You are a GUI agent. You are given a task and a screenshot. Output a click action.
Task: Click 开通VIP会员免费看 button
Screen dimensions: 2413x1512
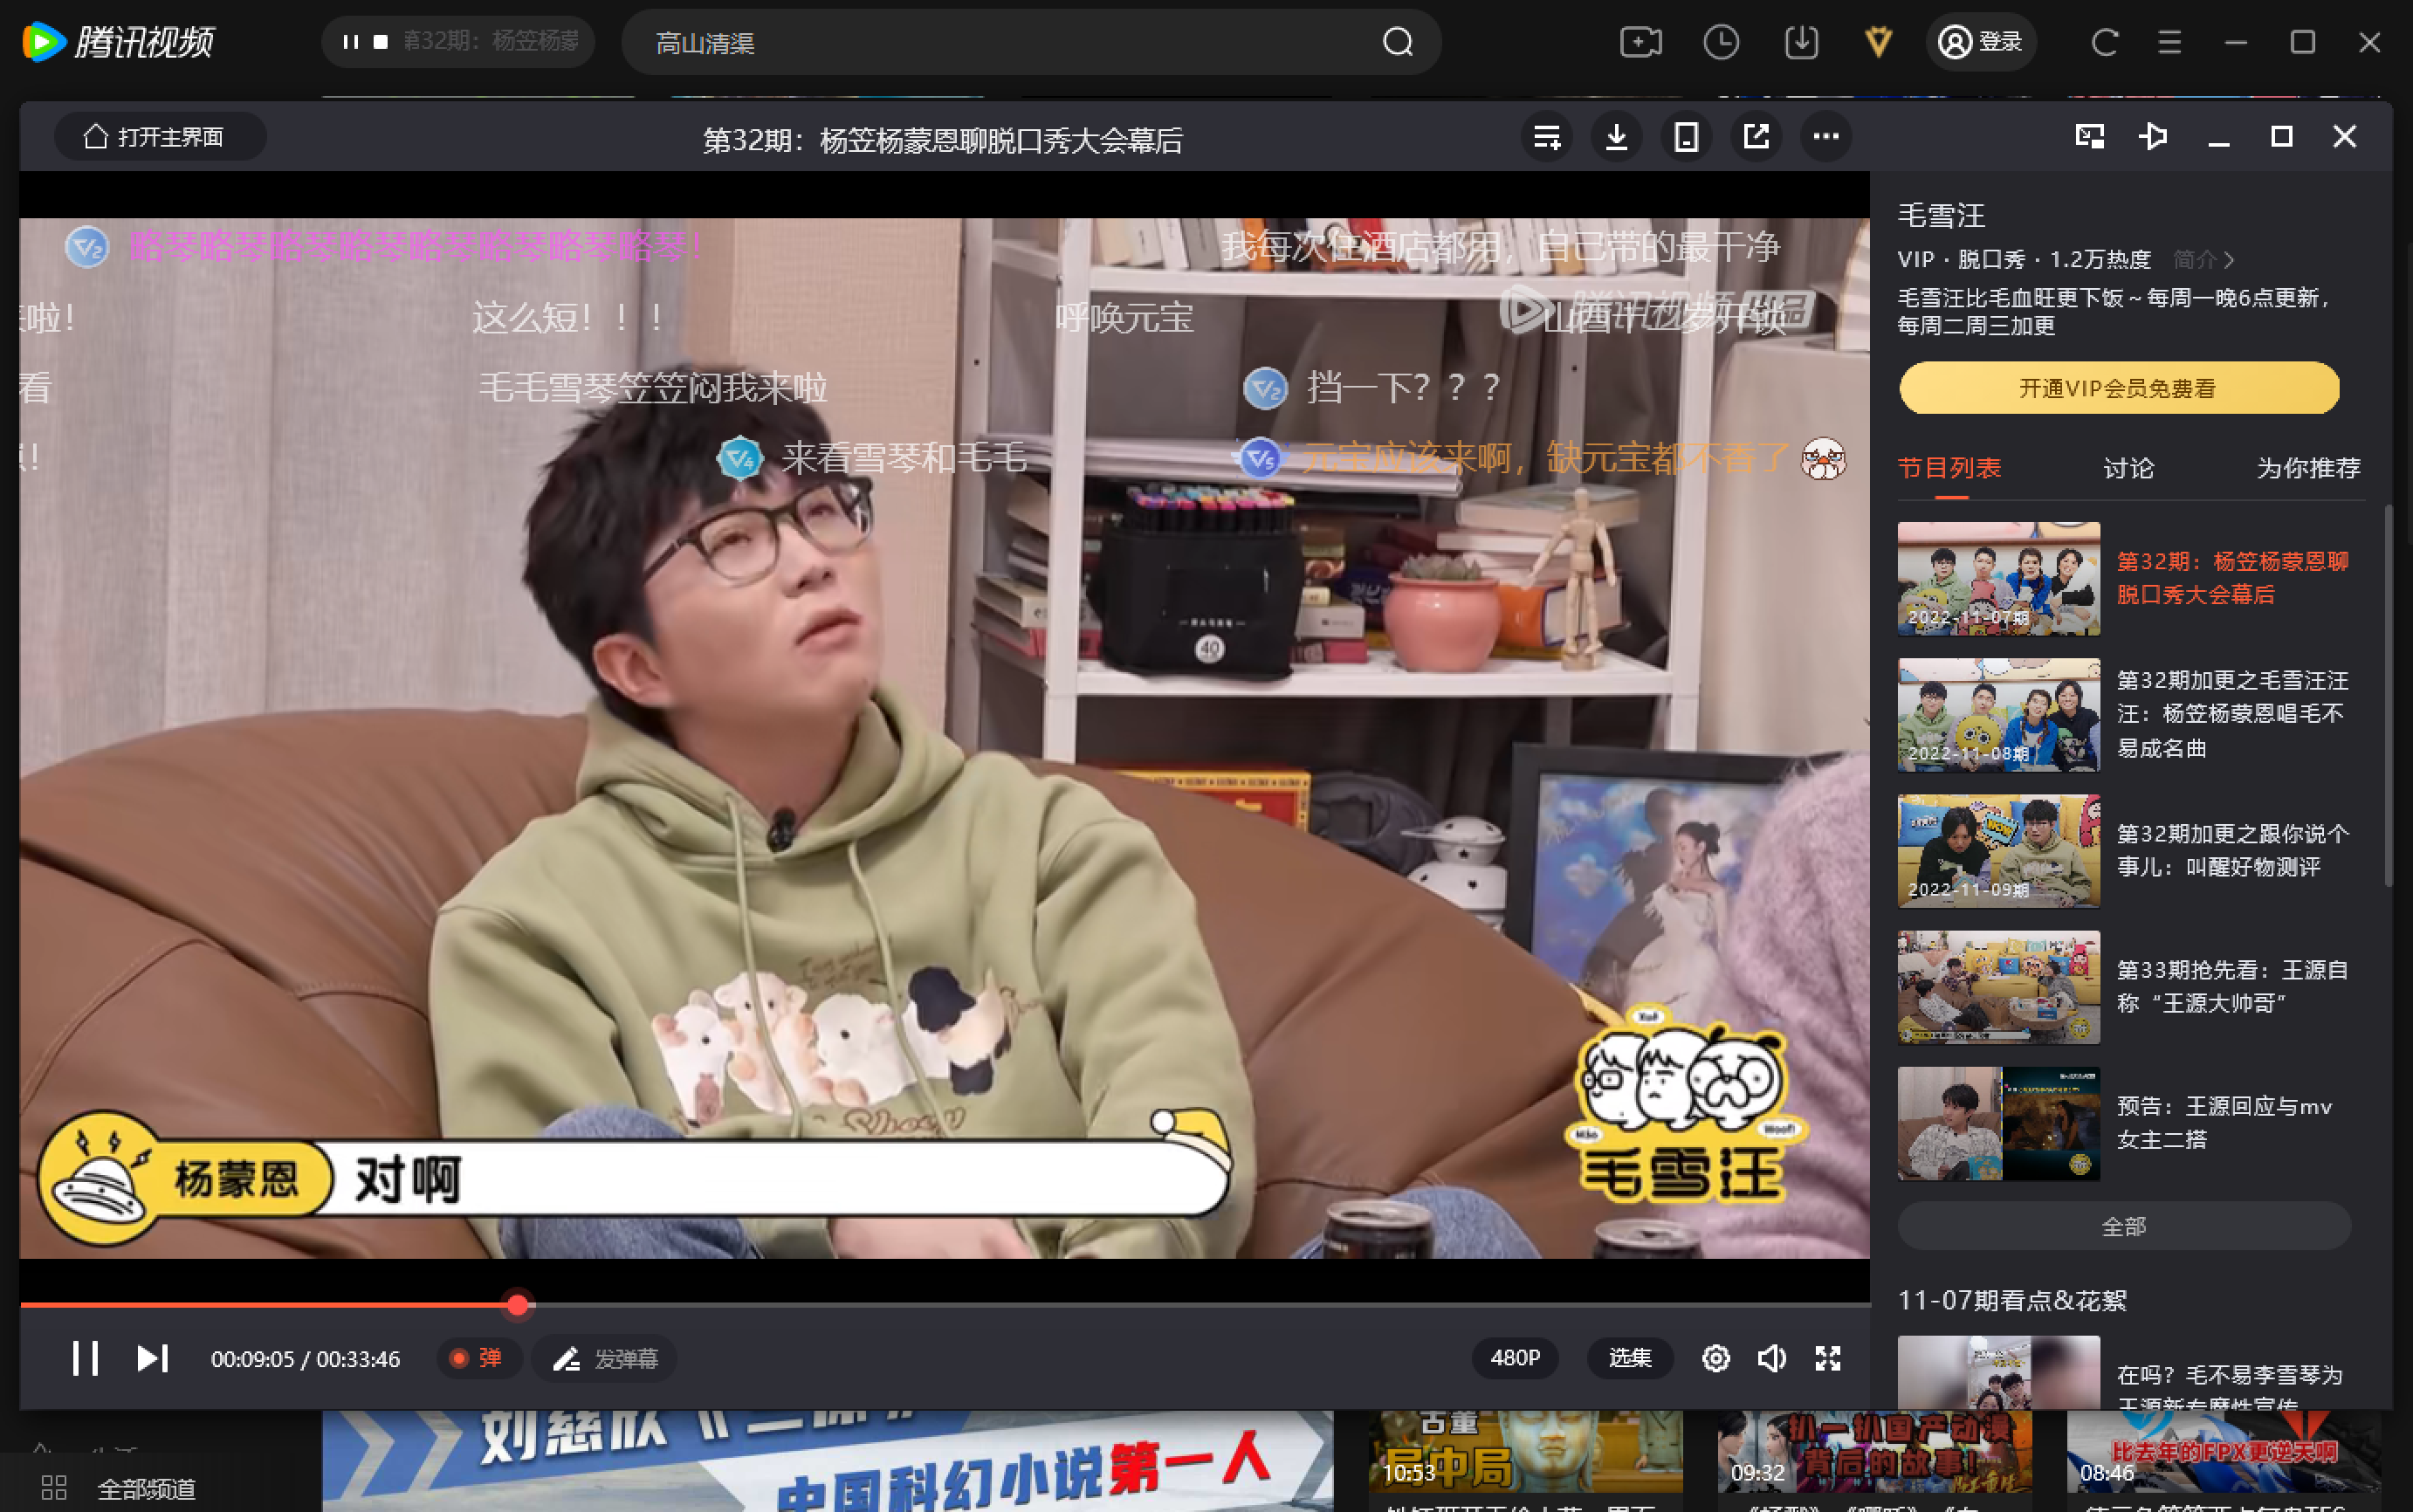click(2118, 388)
